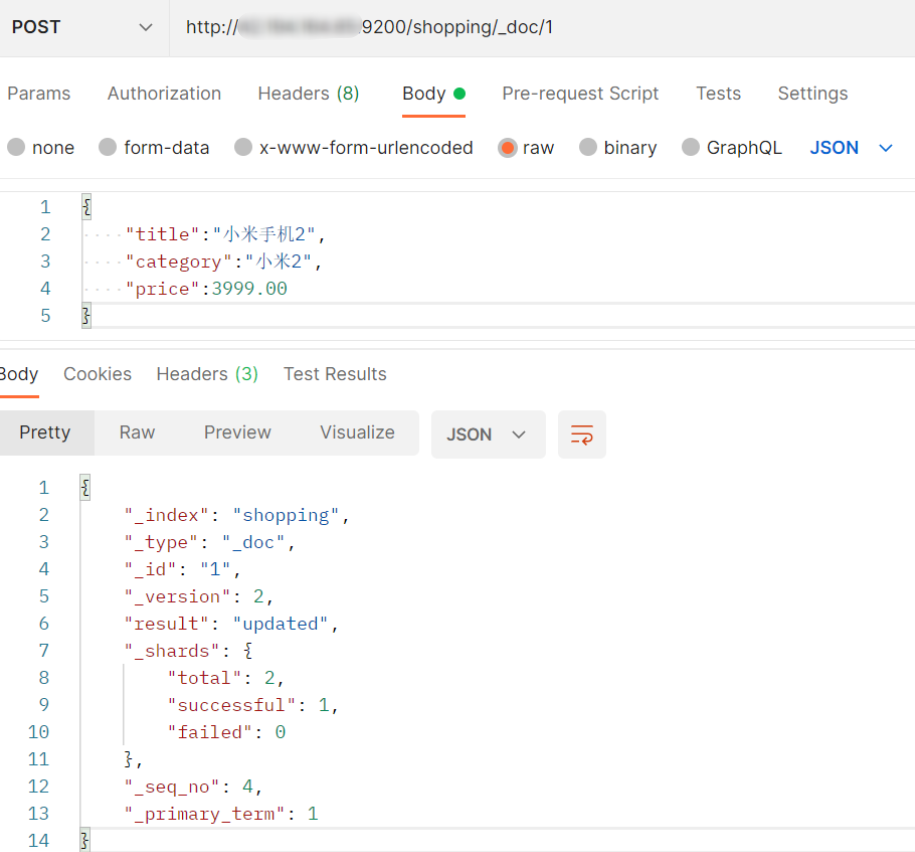Select the form-data radio button
Screen dimensions: 915x852
point(108,148)
